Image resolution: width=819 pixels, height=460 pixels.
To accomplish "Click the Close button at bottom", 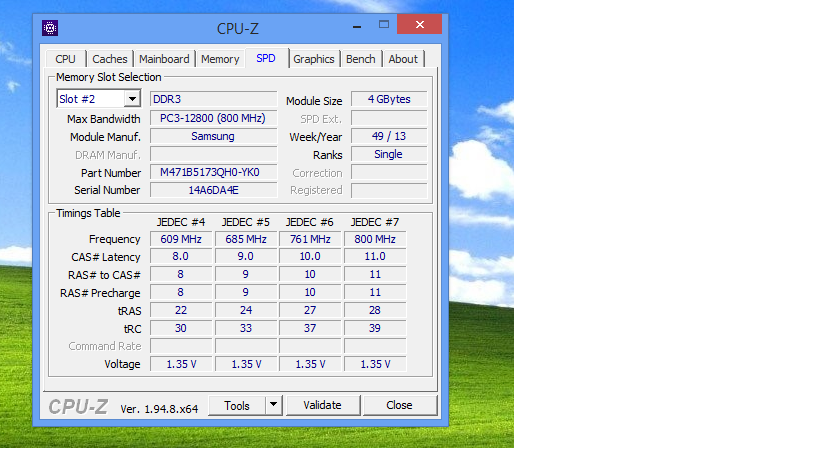I will click(x=399, y=405).
